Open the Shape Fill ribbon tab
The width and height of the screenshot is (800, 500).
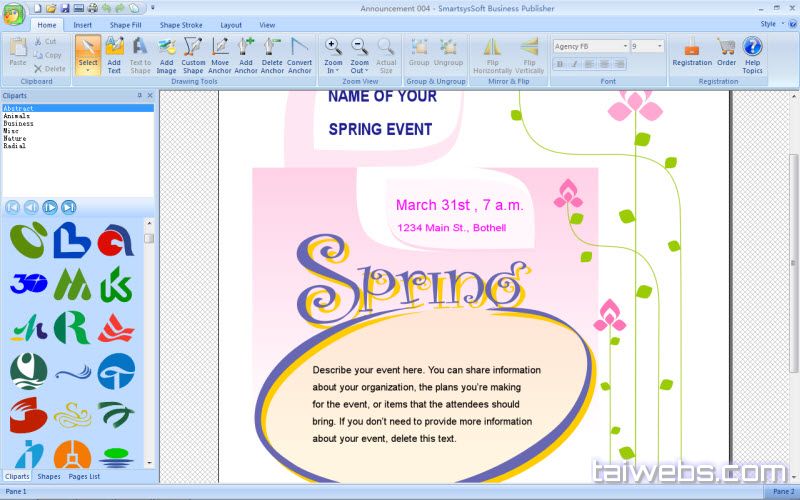tap(126, 24)
